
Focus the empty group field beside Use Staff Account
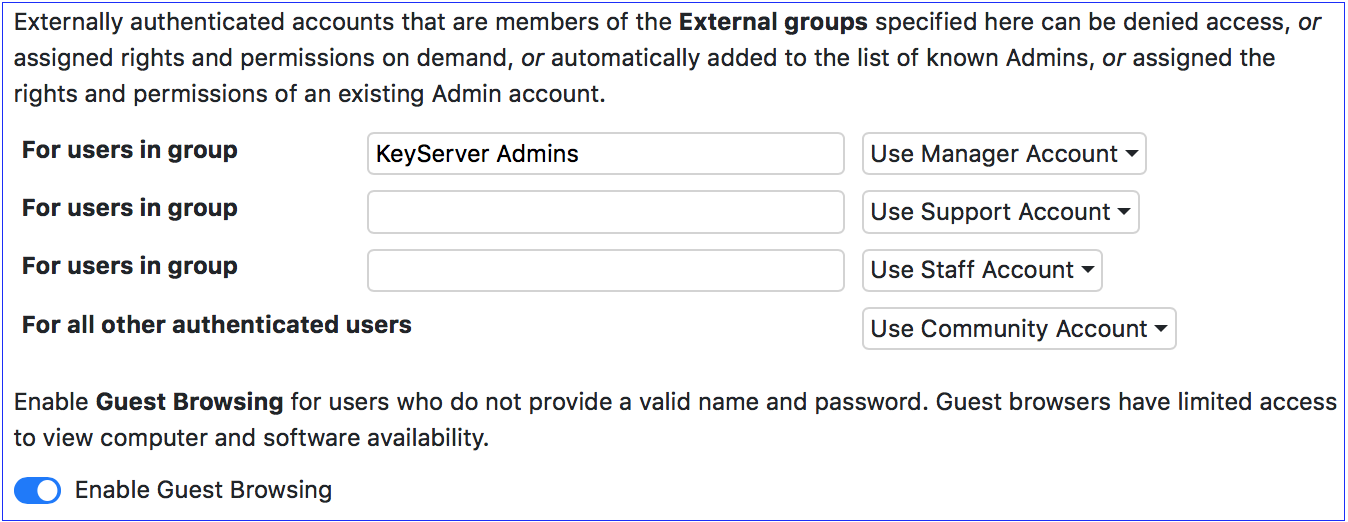pyautogui.click(x=606, y=270)
